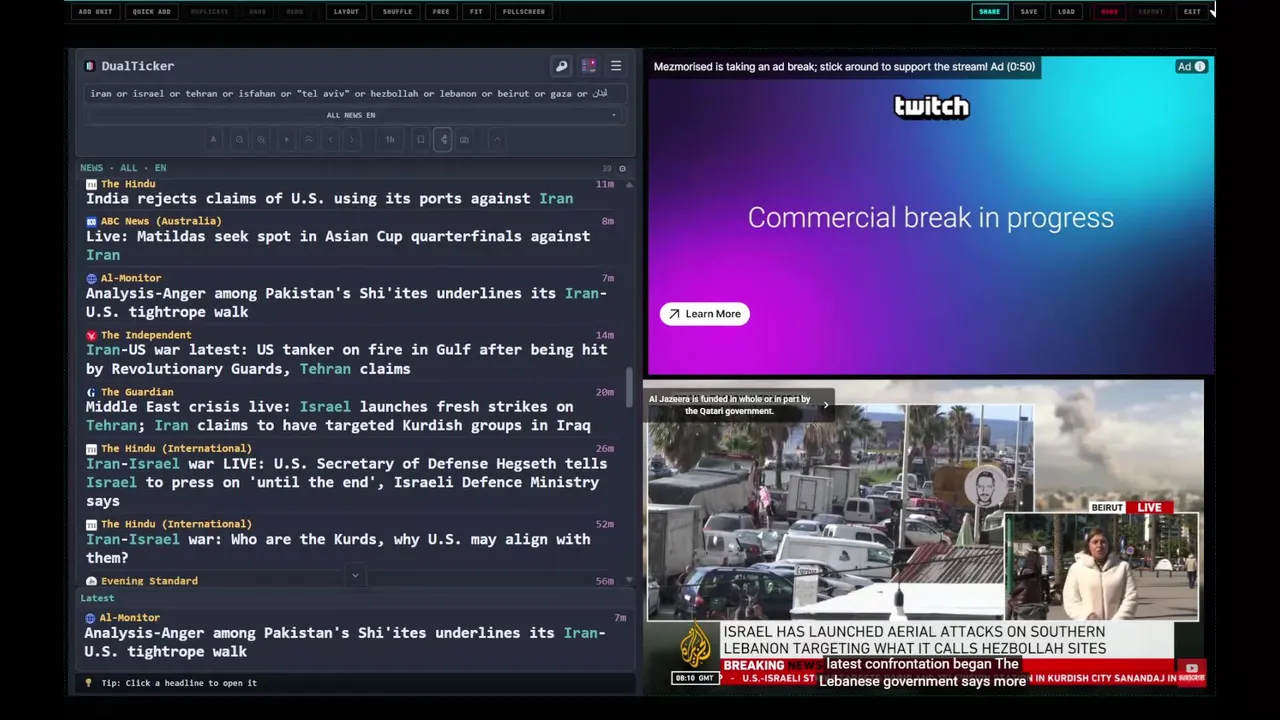Click 'ABC News (Australia)' source label
Viewport: 1280px width, 720px height.
pos(160,221)
